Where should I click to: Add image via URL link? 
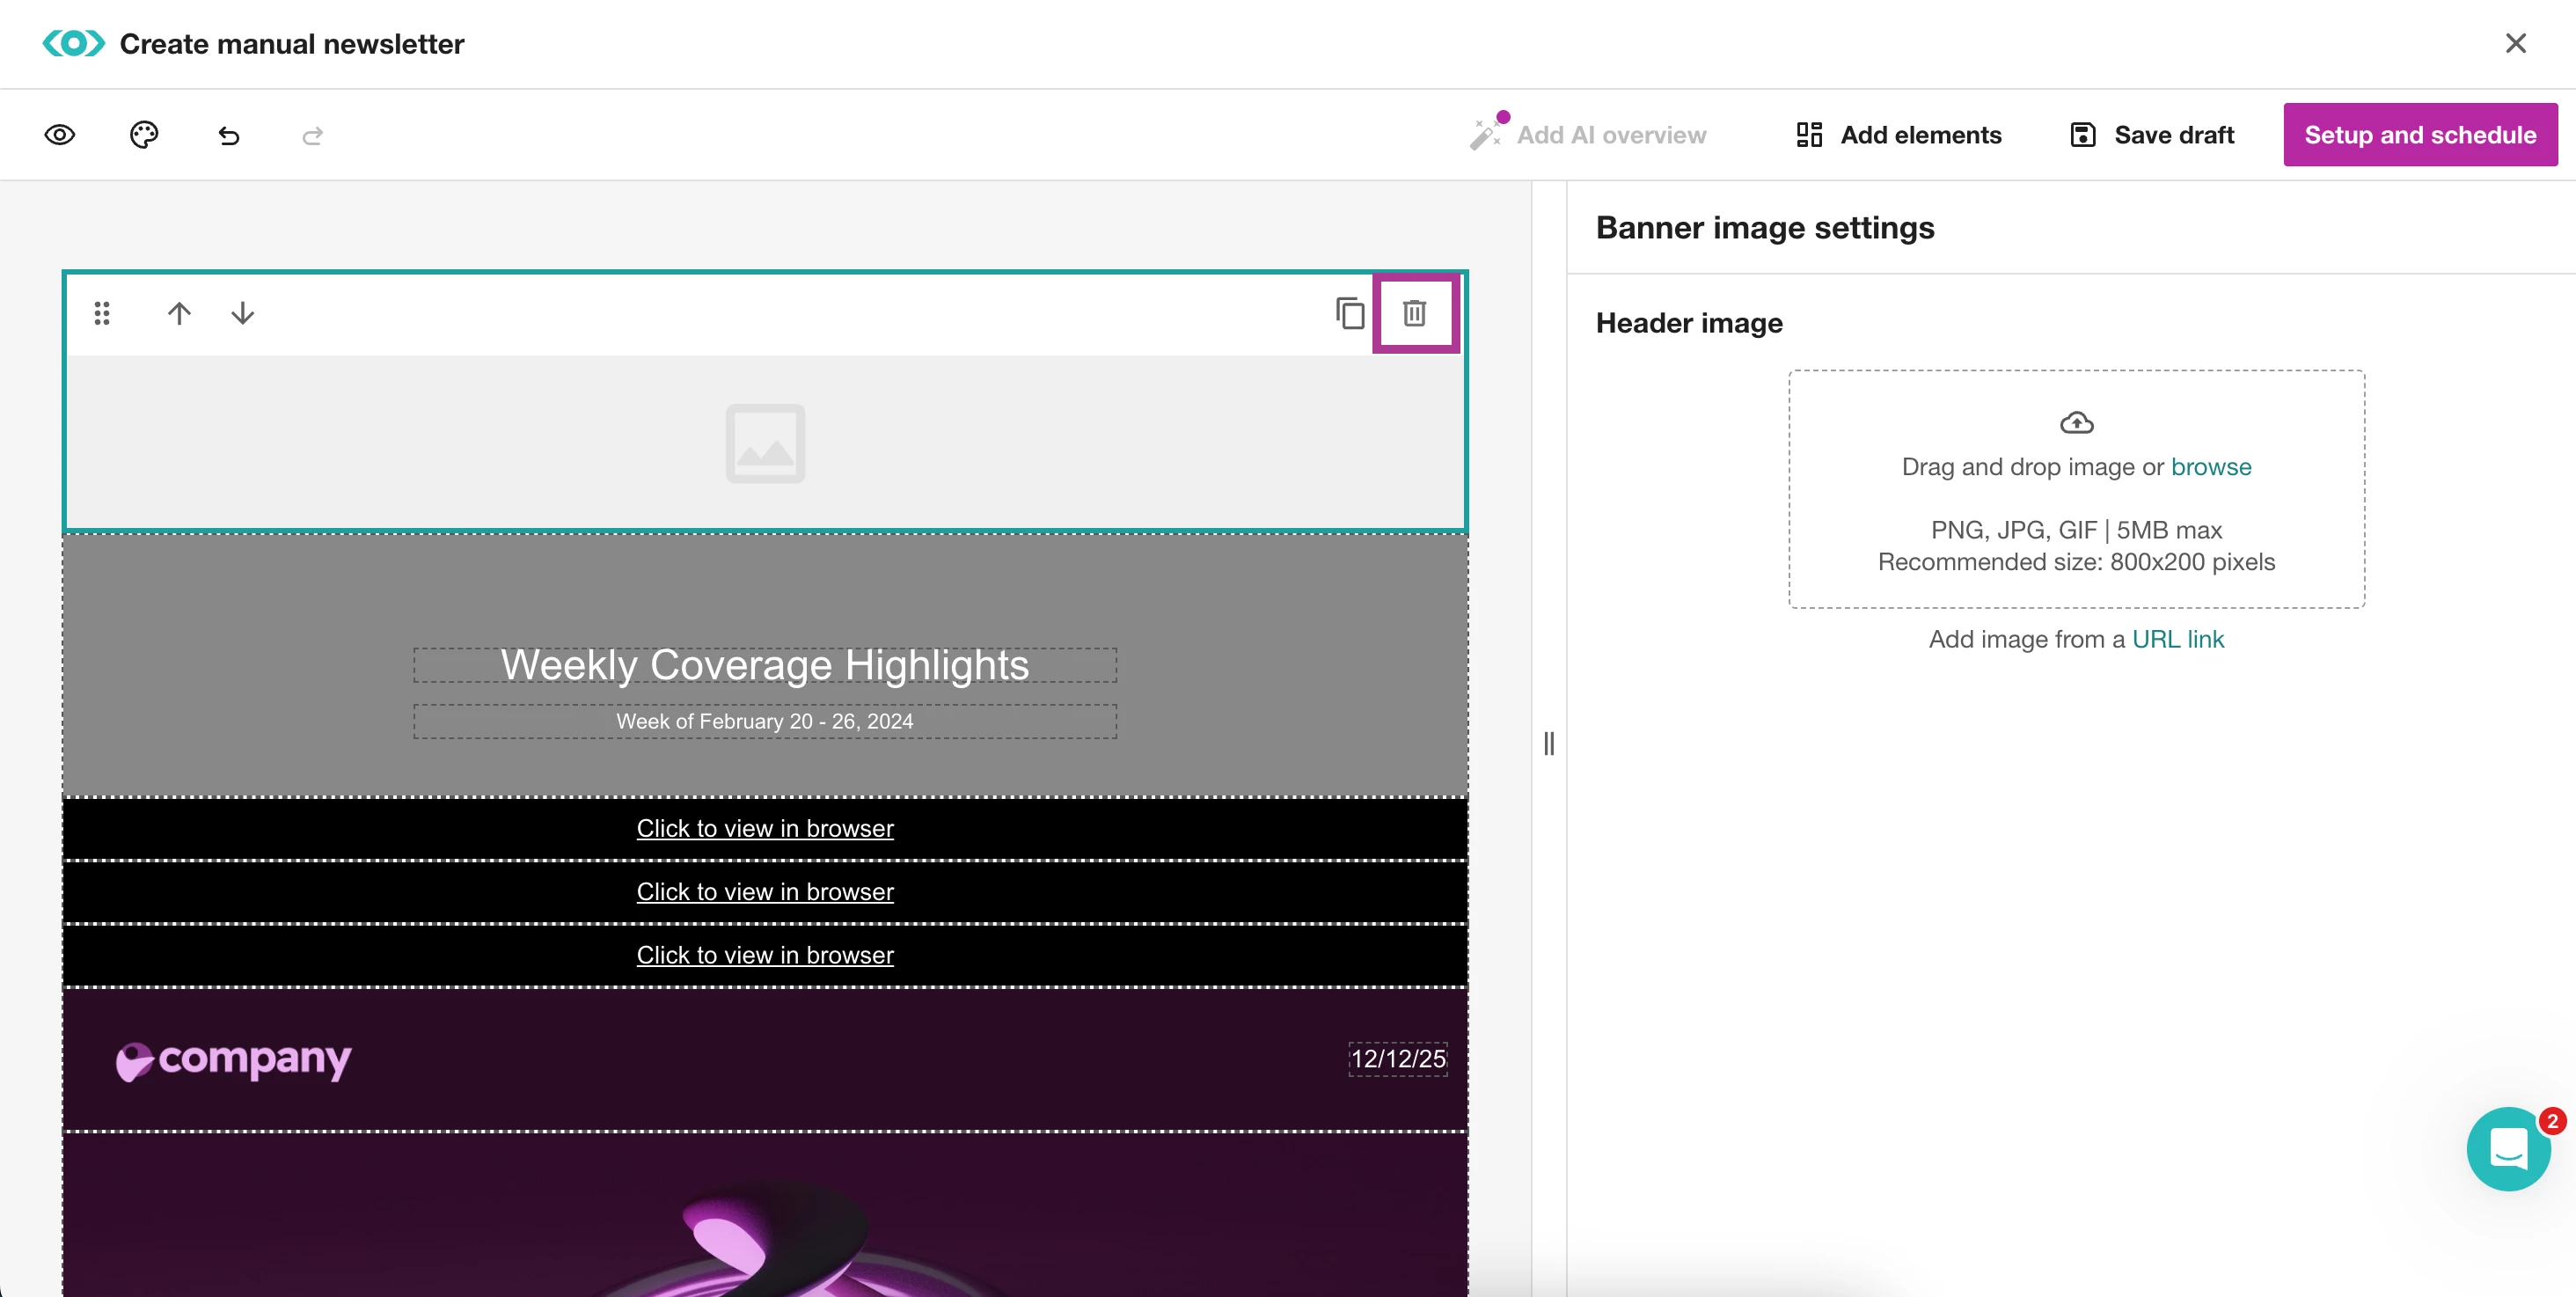tap(2177, 639)
